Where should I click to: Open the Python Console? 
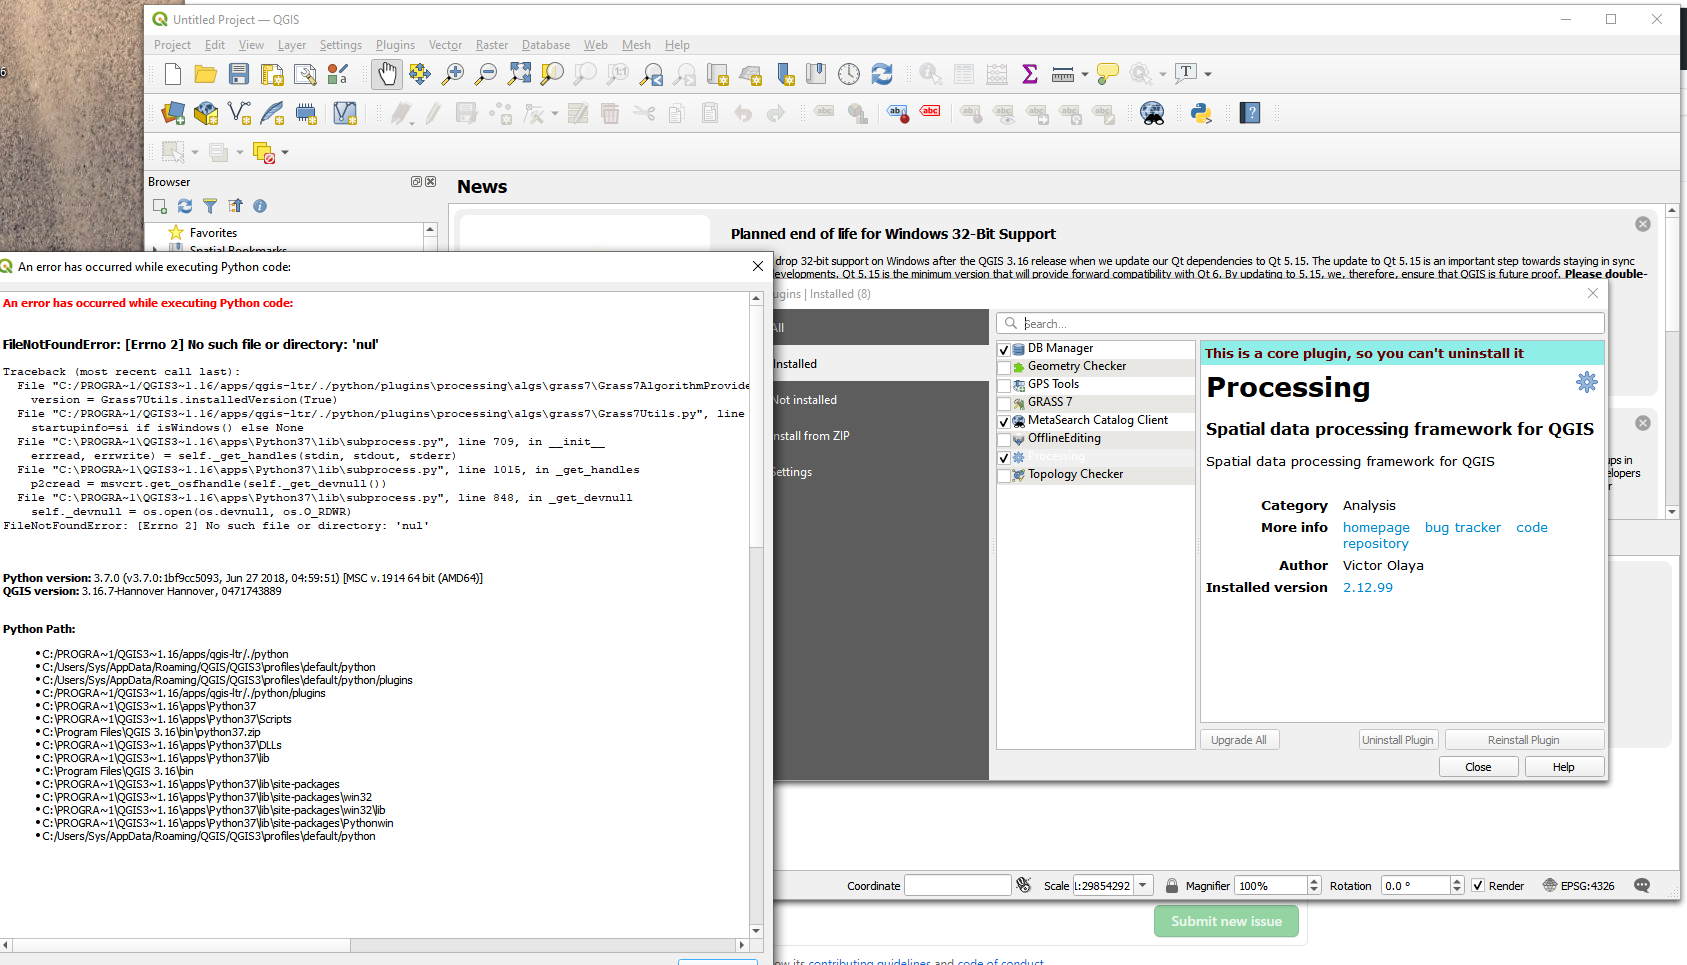[1201, 113]
